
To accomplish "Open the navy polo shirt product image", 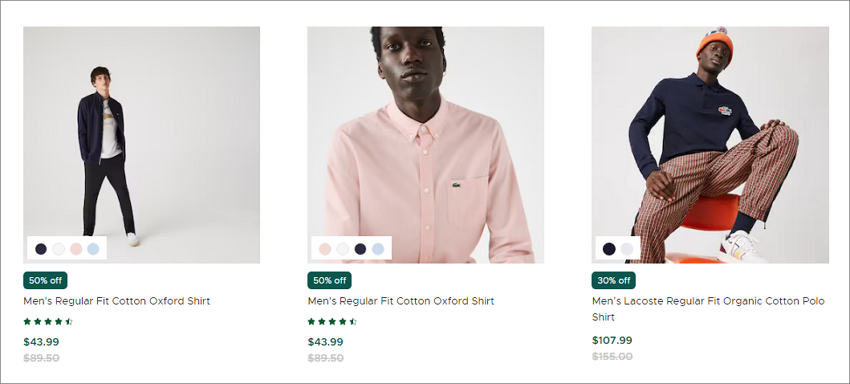I will pyautogui.click(x=710, y=145).
